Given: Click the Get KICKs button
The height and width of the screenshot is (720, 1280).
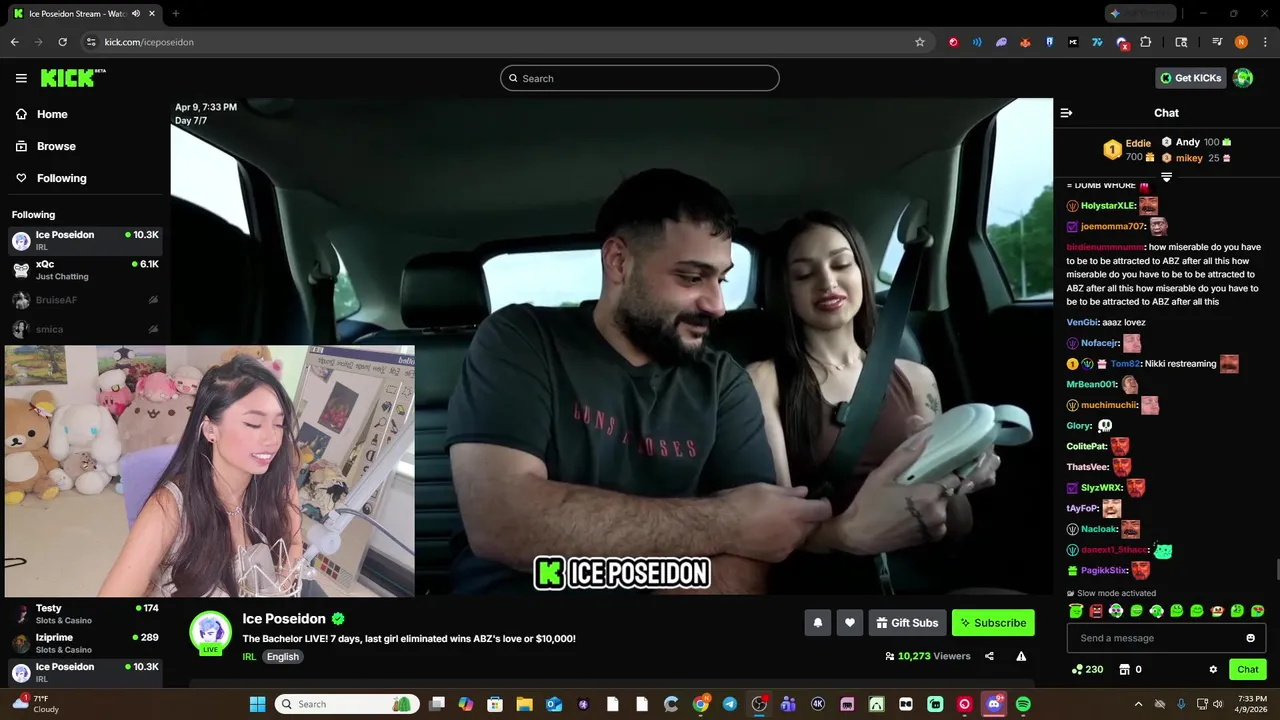Looking at the screenshot, I should 1190,78.
